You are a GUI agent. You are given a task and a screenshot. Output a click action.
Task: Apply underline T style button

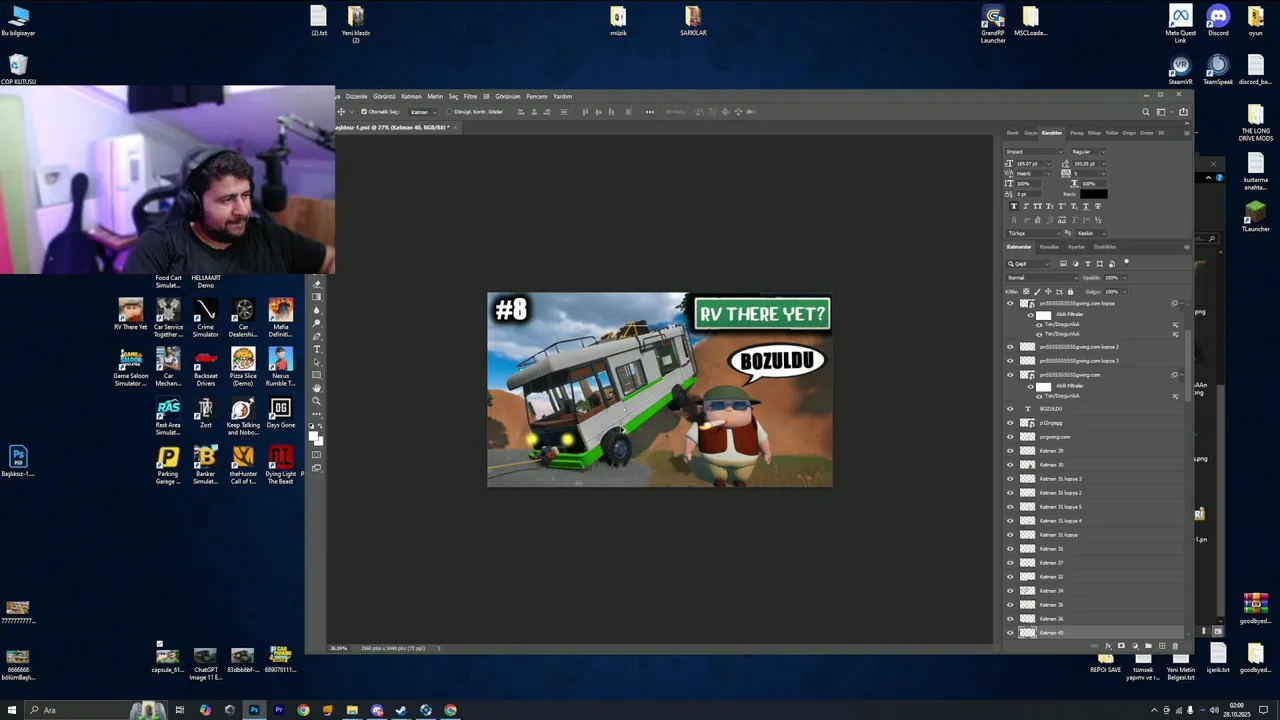[x=1086, y=206]
